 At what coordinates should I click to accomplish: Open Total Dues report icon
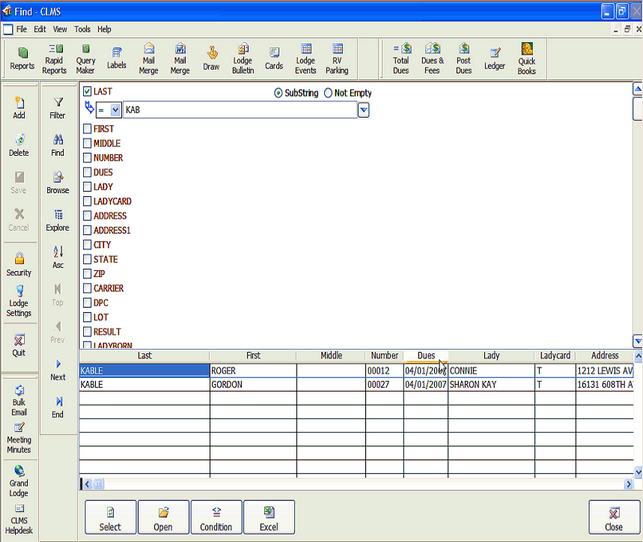click(401, 55)
